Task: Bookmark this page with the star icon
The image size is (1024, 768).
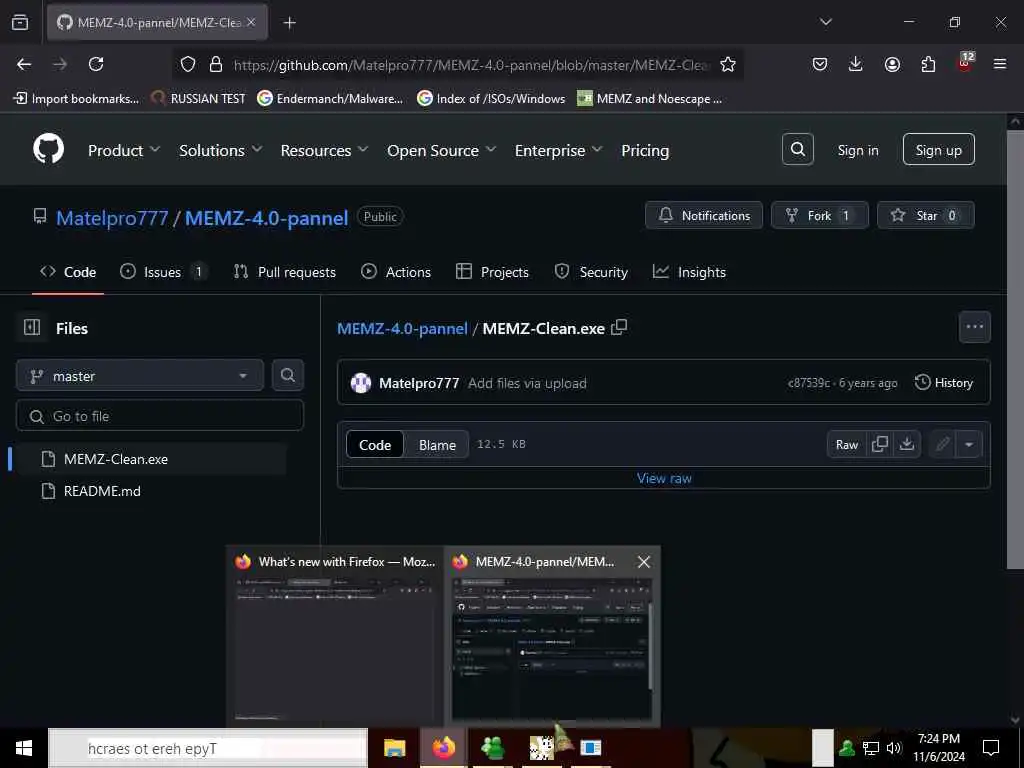Action: point(728,64)
